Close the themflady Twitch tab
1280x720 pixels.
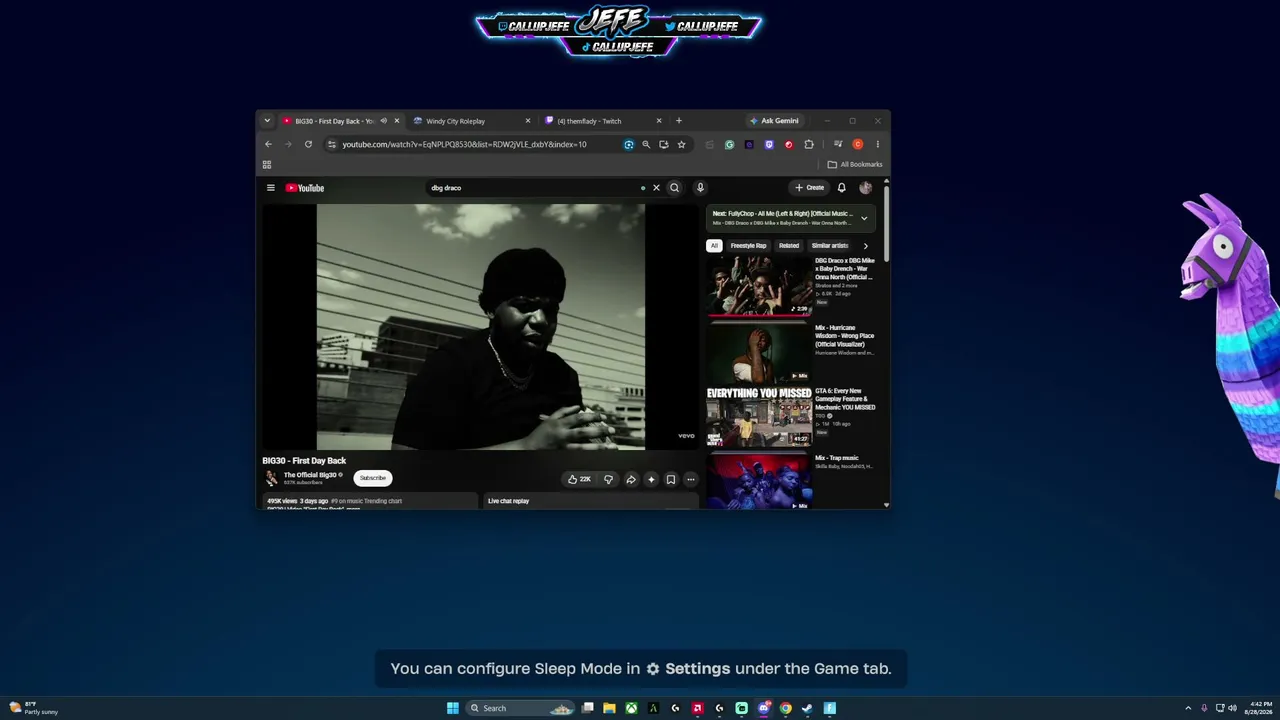tap(660, 121)
